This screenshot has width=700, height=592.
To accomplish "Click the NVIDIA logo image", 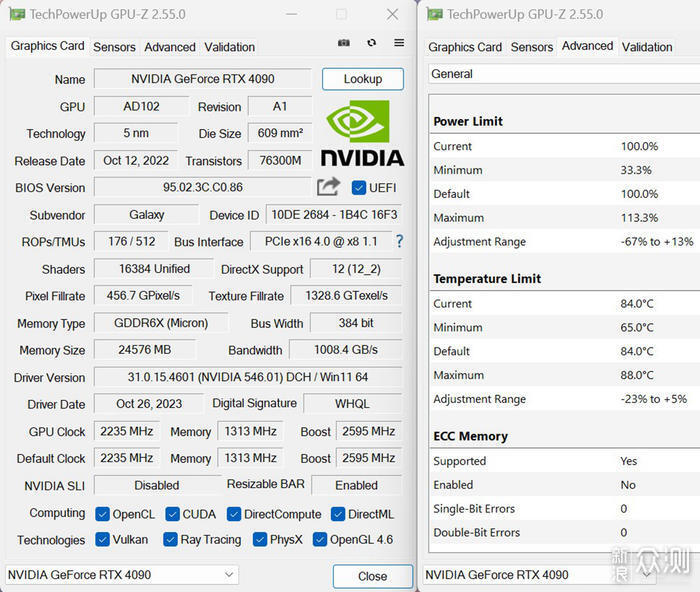I will click(362, 133).
